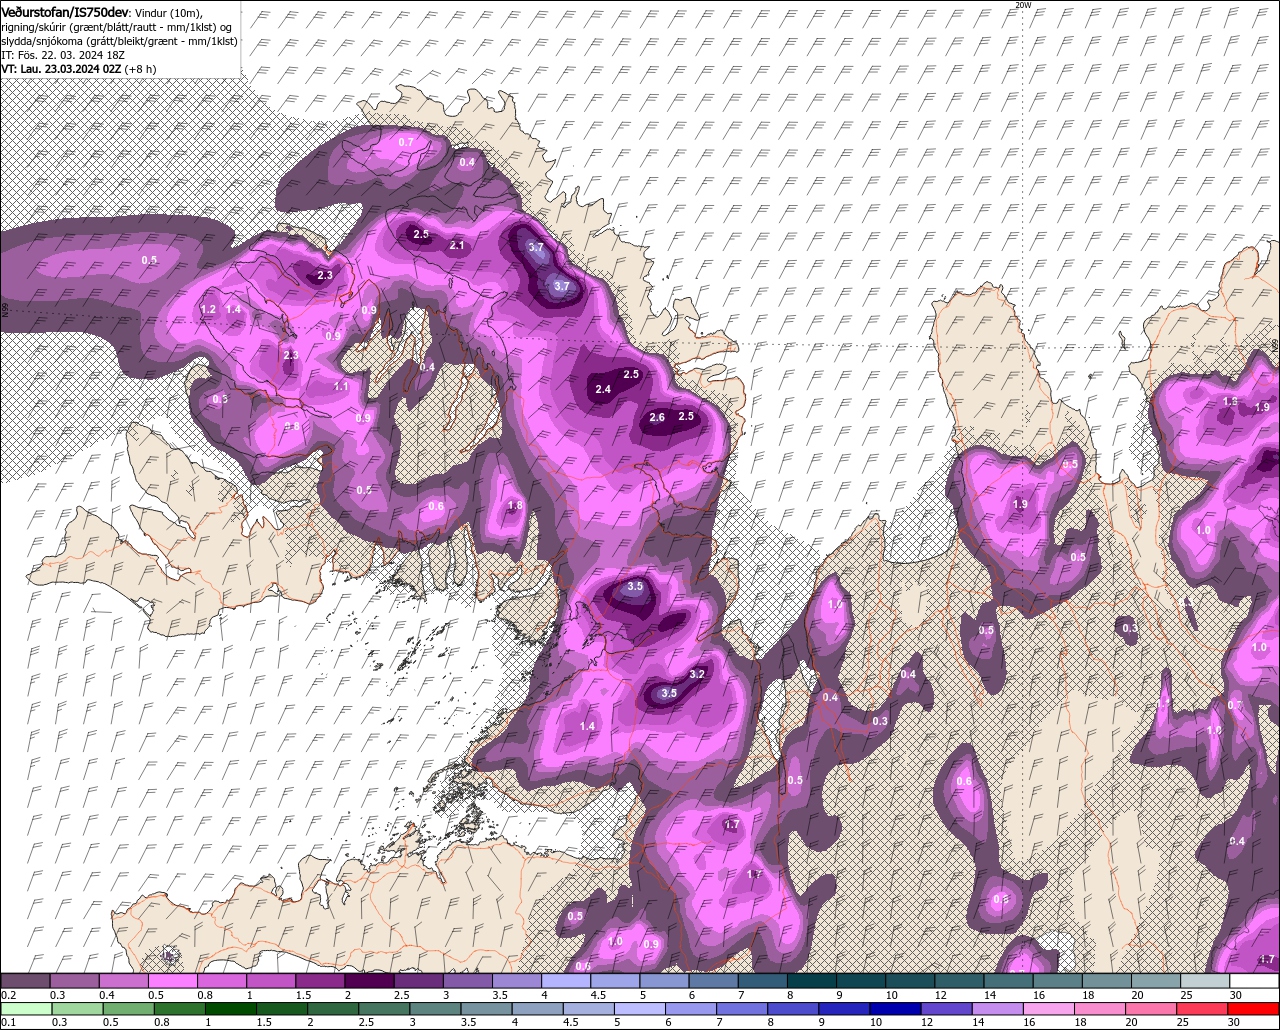Select the lavender 4–4.5 snow legend swatch

click(566, 981)
